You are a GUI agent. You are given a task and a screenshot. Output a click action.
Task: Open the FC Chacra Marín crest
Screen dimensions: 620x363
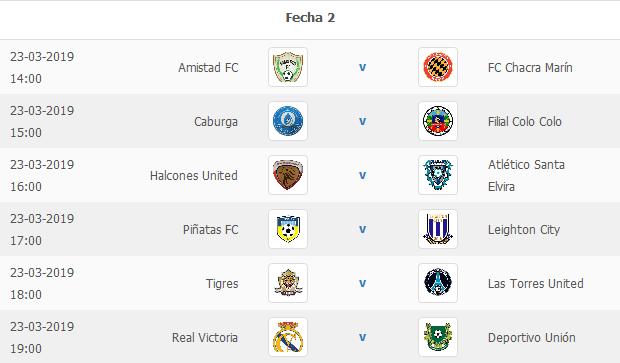pyautogui.click(x=438, y=67)
